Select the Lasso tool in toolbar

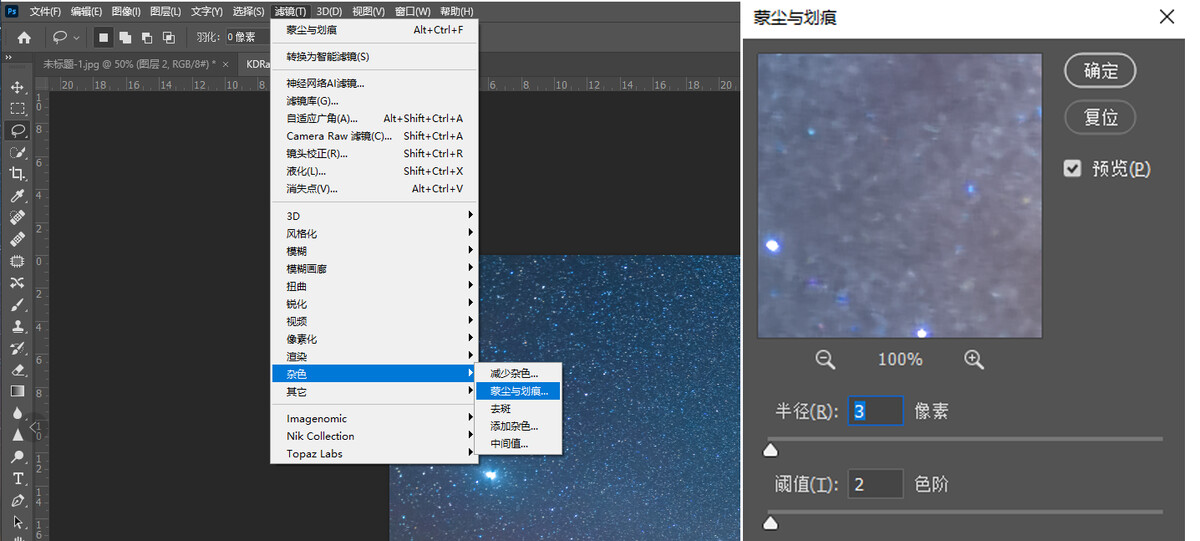(17, 130)
